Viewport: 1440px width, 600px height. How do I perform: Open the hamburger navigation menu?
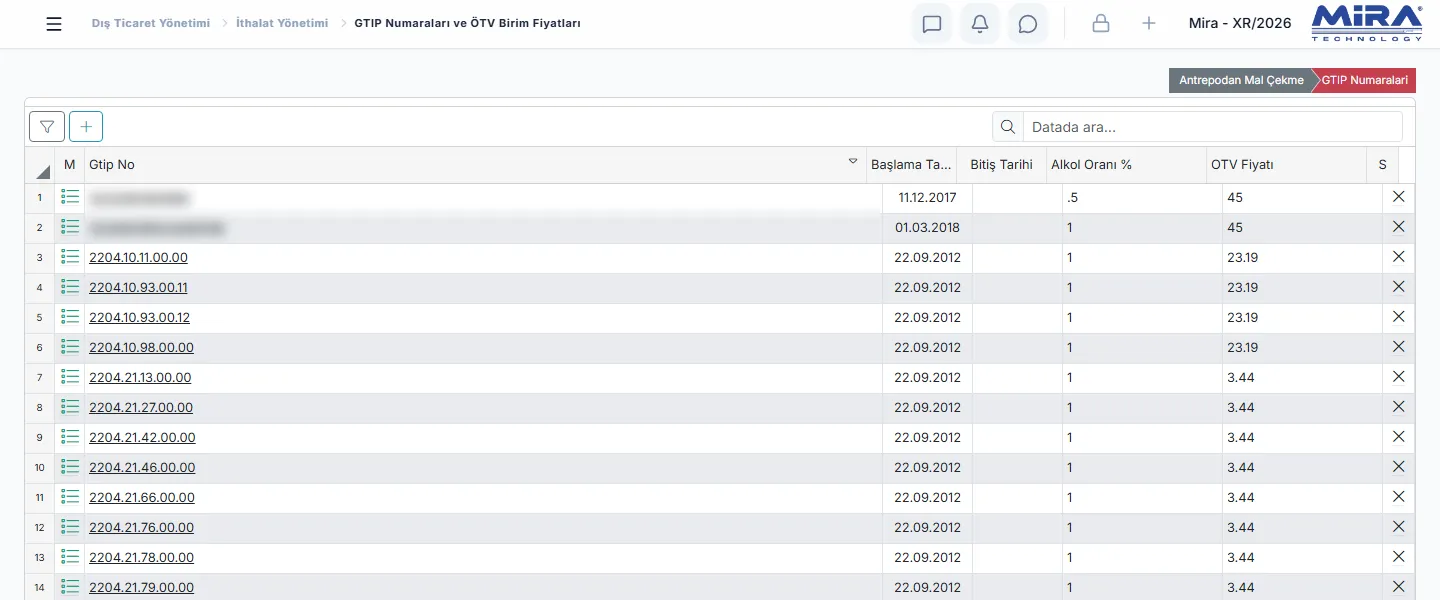[x=54, y=24]
